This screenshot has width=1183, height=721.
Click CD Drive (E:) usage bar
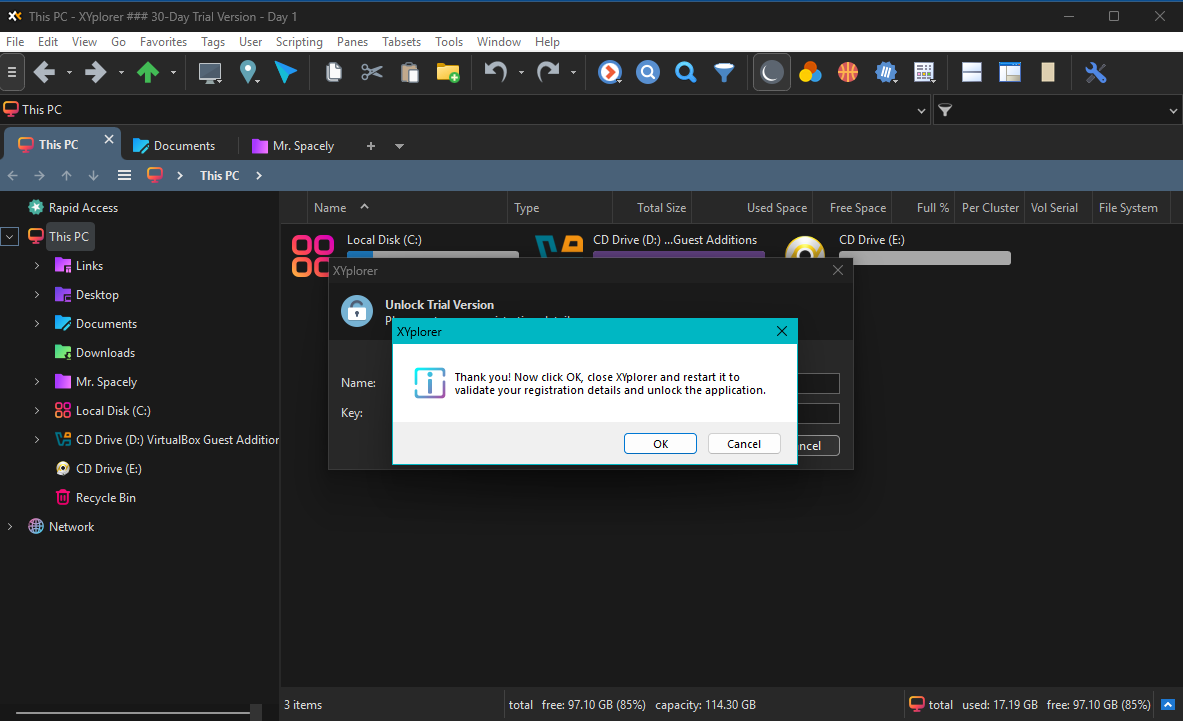tap(924, 258)
